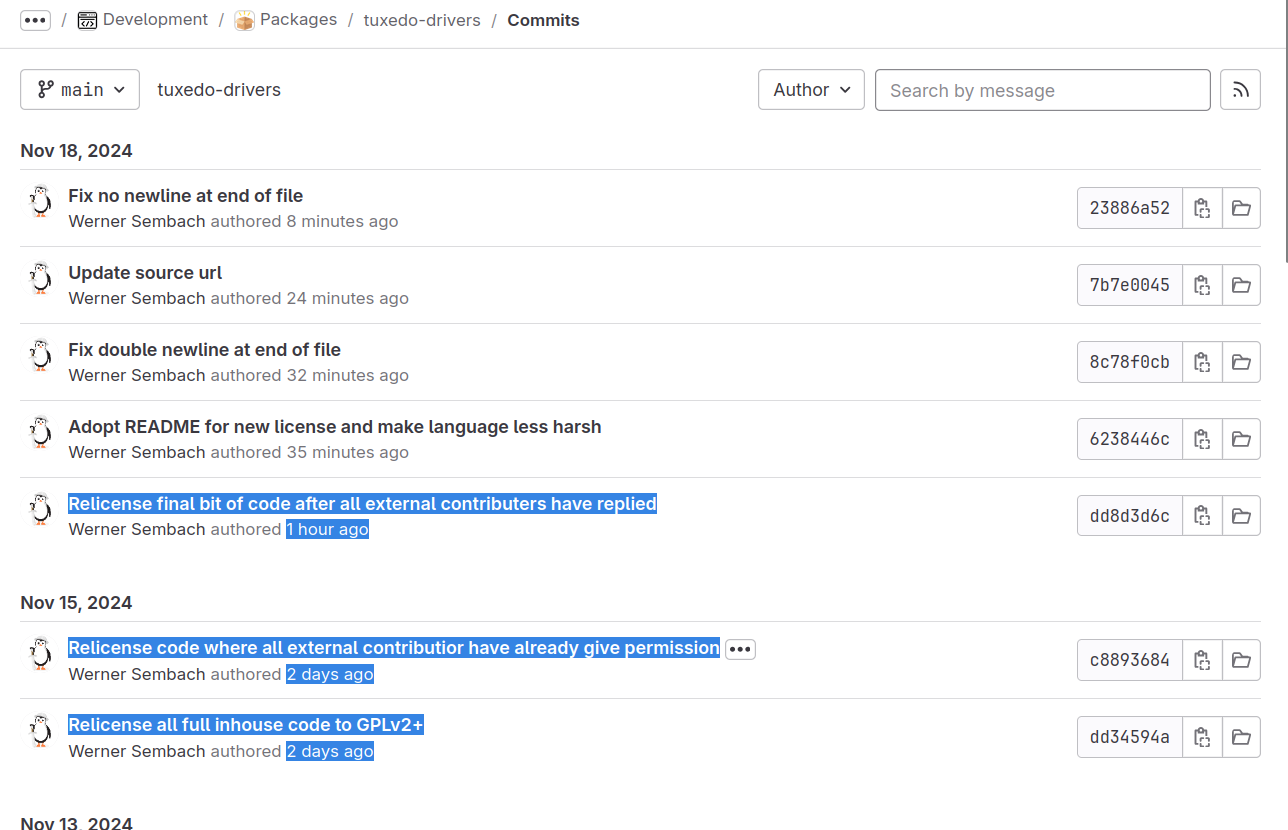Copy commit SHA 23886a52 to clipboard
1288x830 pixels.
[1202, 208]
